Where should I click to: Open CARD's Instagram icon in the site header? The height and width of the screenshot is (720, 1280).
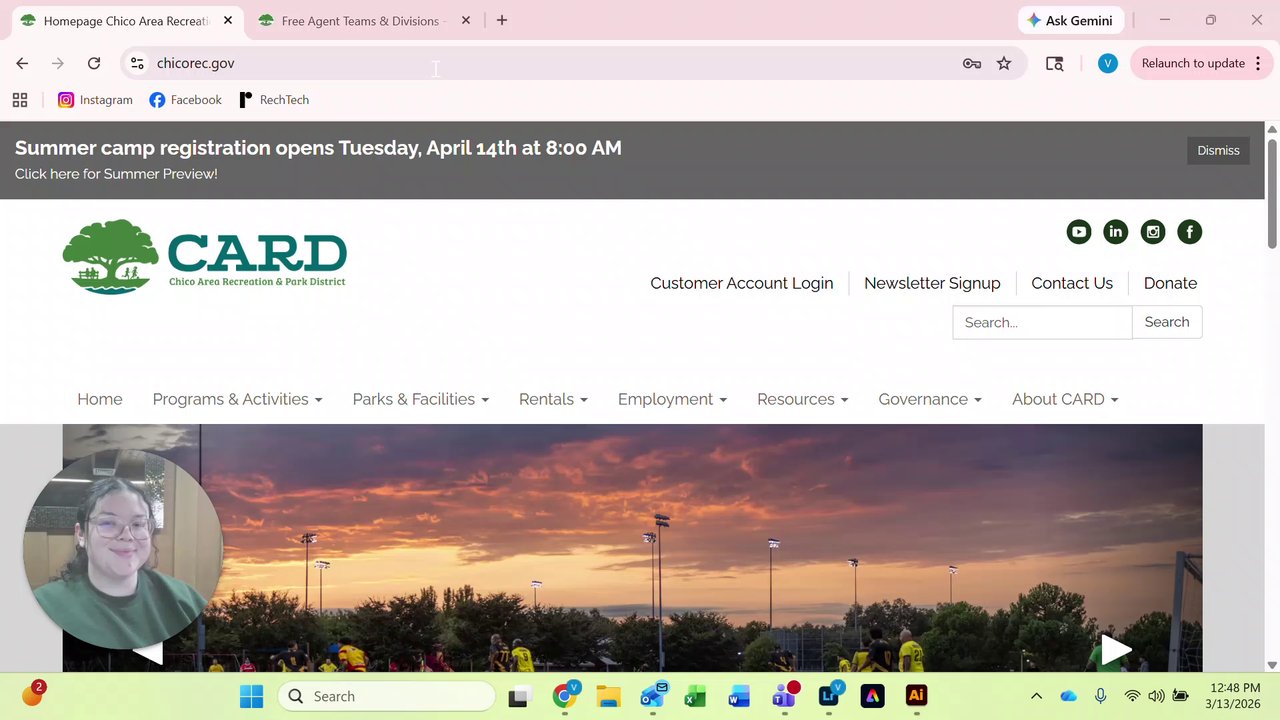[x=1153, y=232]
